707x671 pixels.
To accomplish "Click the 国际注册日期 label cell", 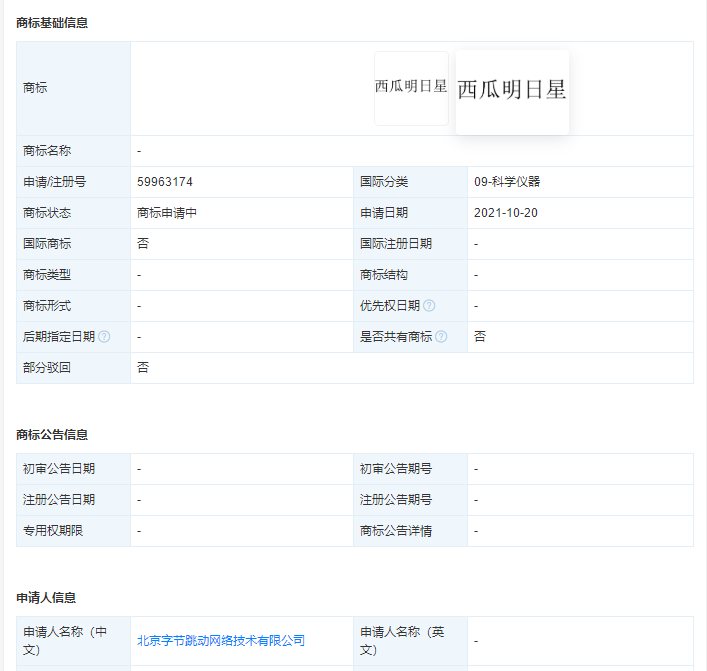I will (x=410, y=244).
